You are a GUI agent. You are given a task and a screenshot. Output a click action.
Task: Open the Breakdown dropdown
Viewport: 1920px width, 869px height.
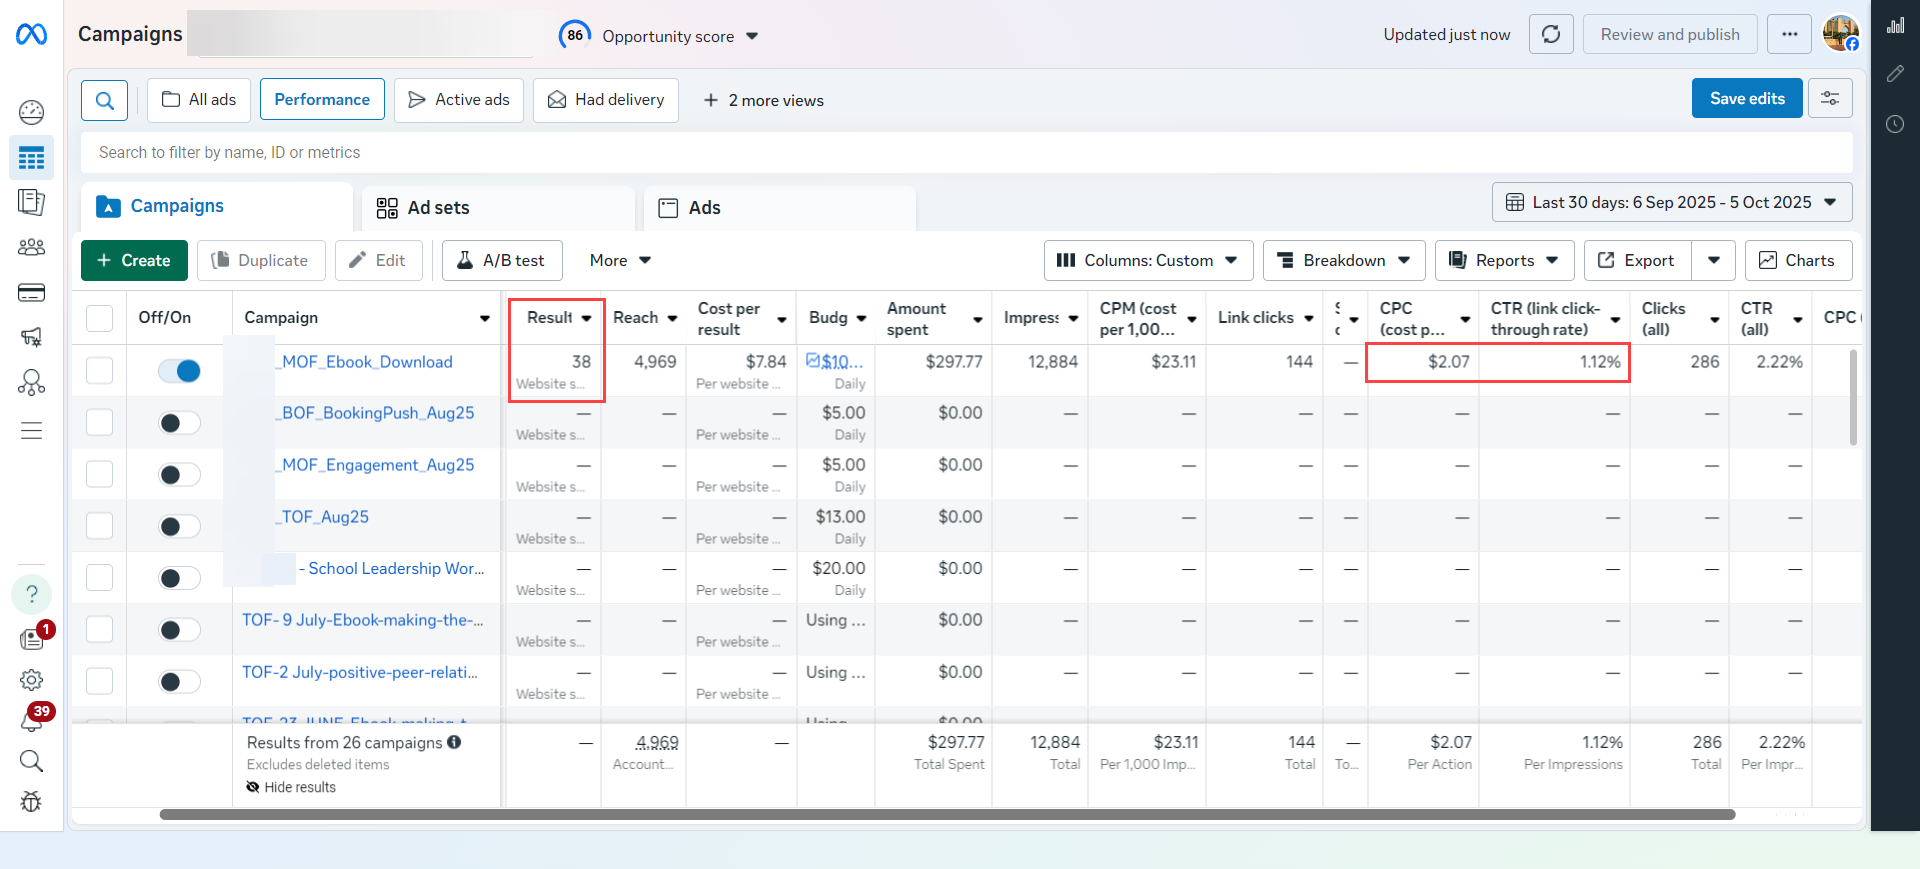[1344, 260]
